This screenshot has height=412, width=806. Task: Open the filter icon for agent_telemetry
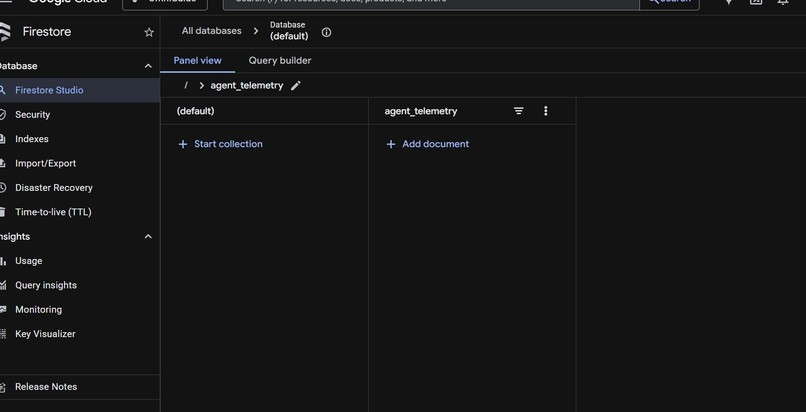(x=519, y=111)
